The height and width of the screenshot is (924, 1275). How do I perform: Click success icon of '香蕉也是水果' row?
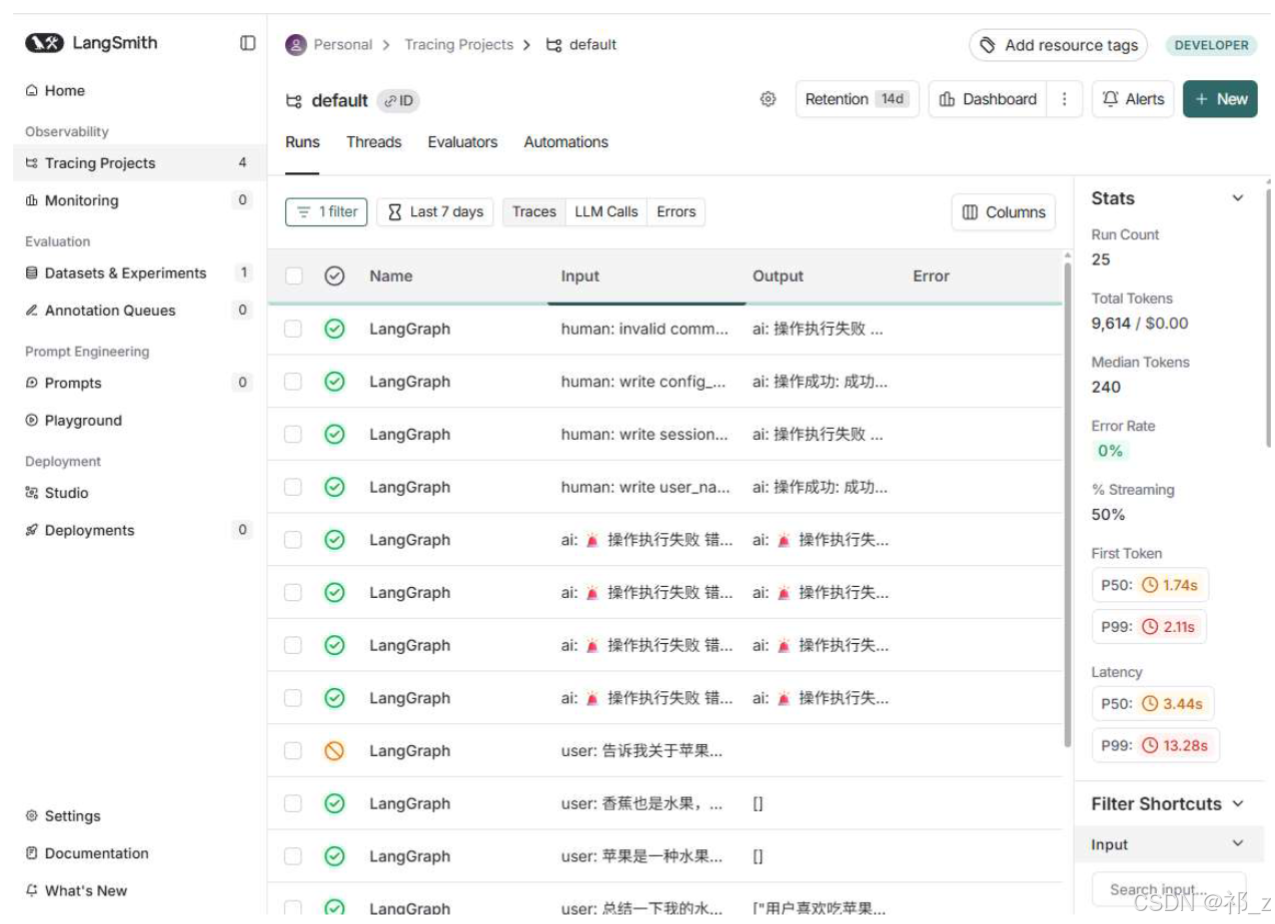click(x=335, y=804)
